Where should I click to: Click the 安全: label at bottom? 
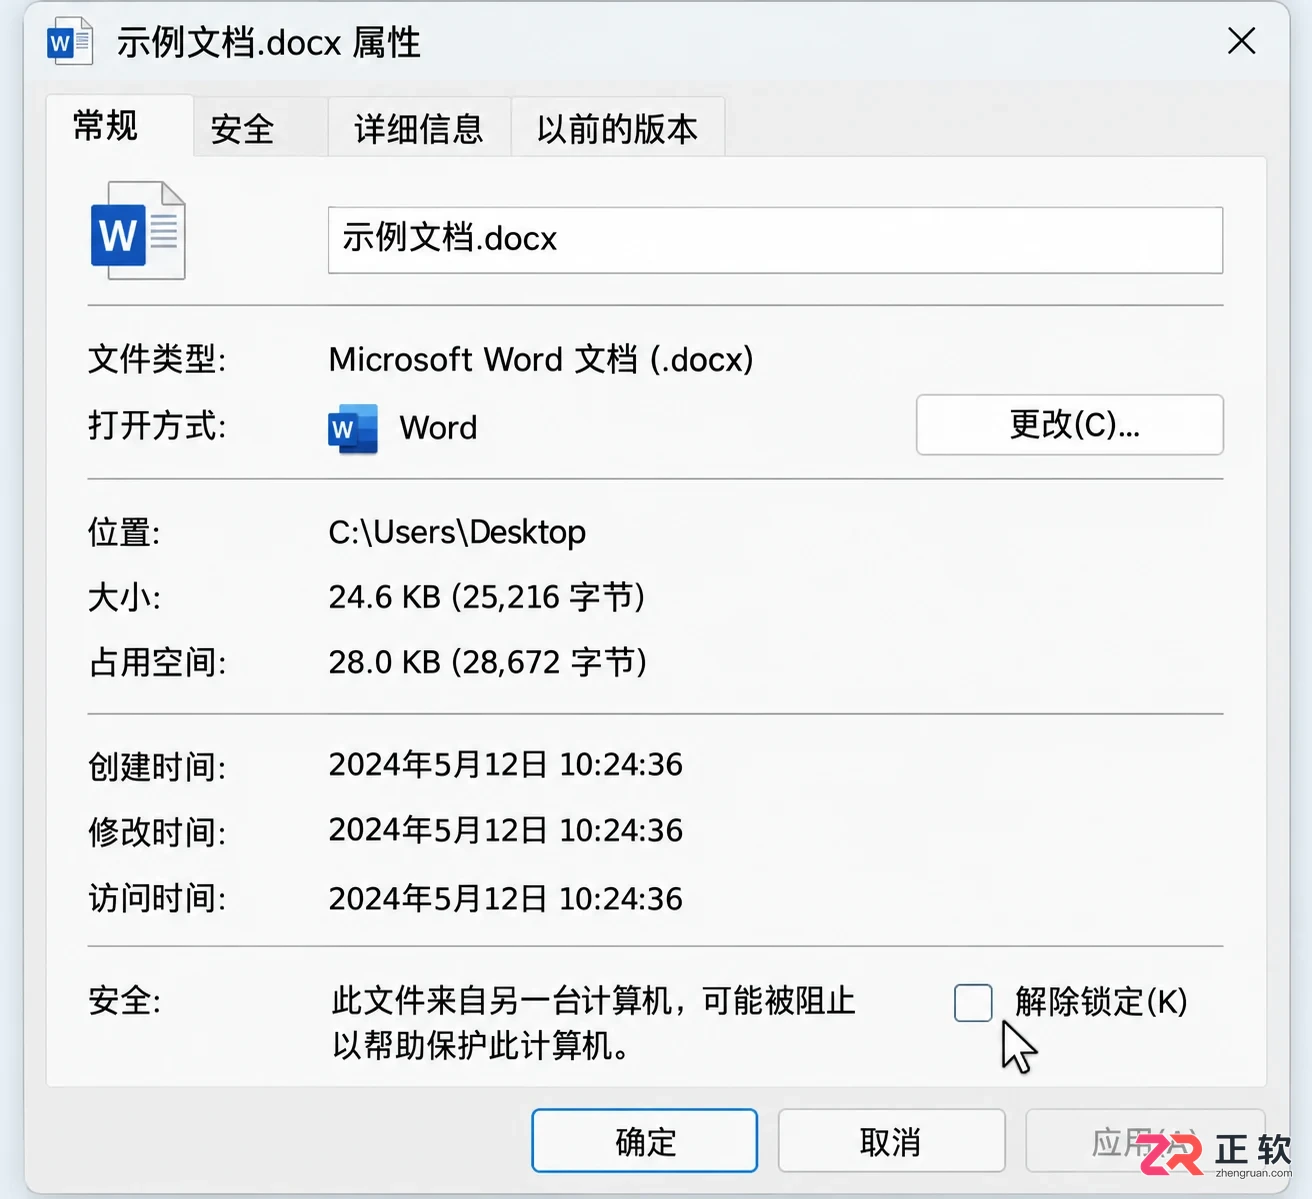click(x=124, y=1000)
